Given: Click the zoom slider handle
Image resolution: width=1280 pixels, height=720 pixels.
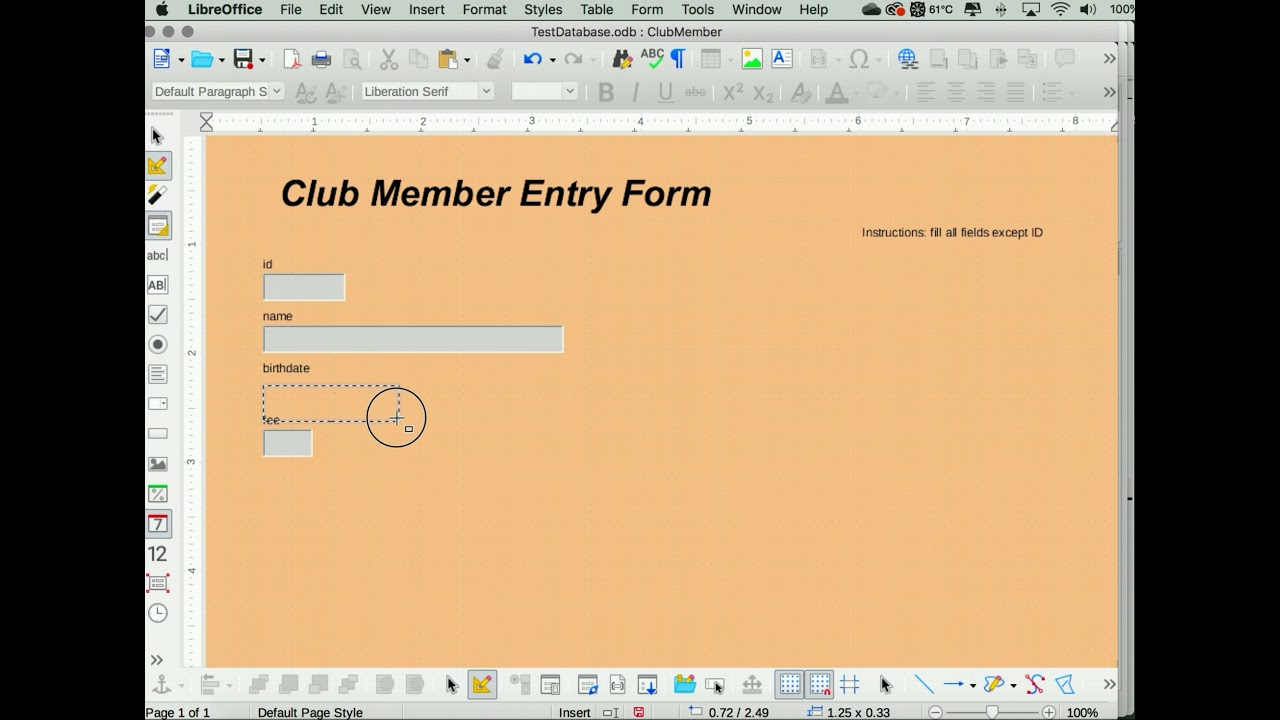Looking at the screenshot, I should (992, 712).
